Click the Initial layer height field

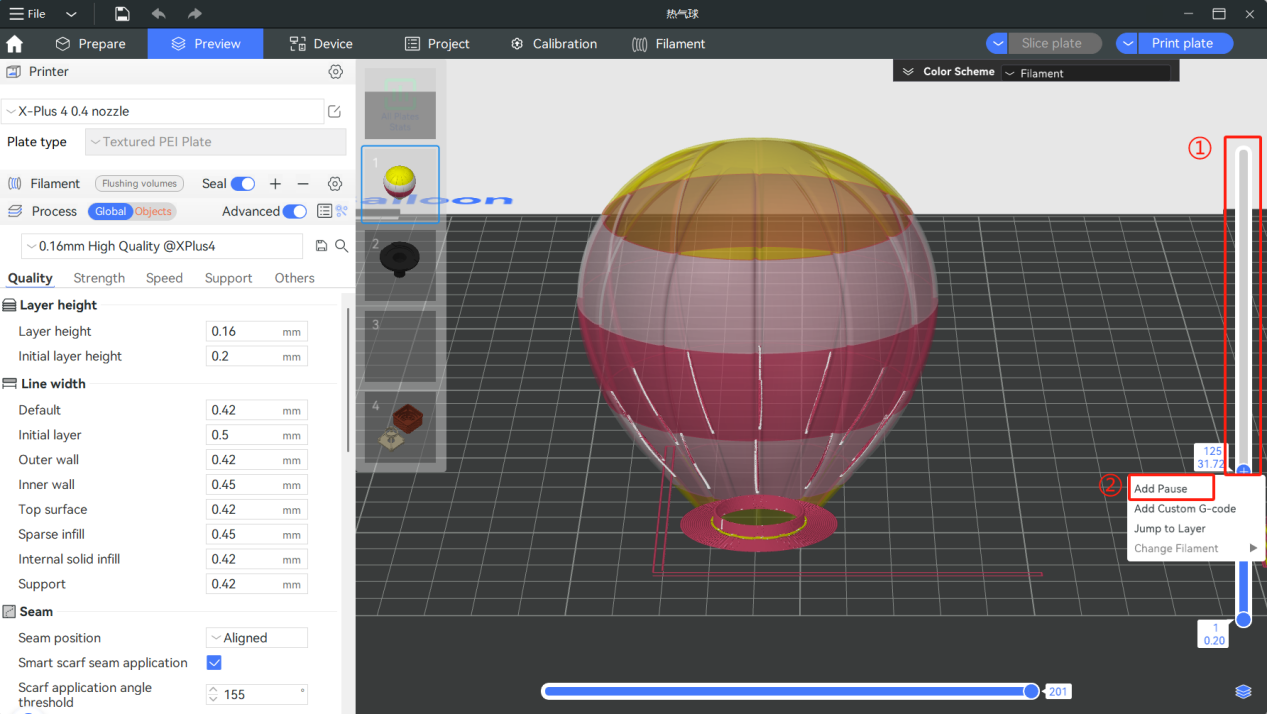click(x=257, y=357)
